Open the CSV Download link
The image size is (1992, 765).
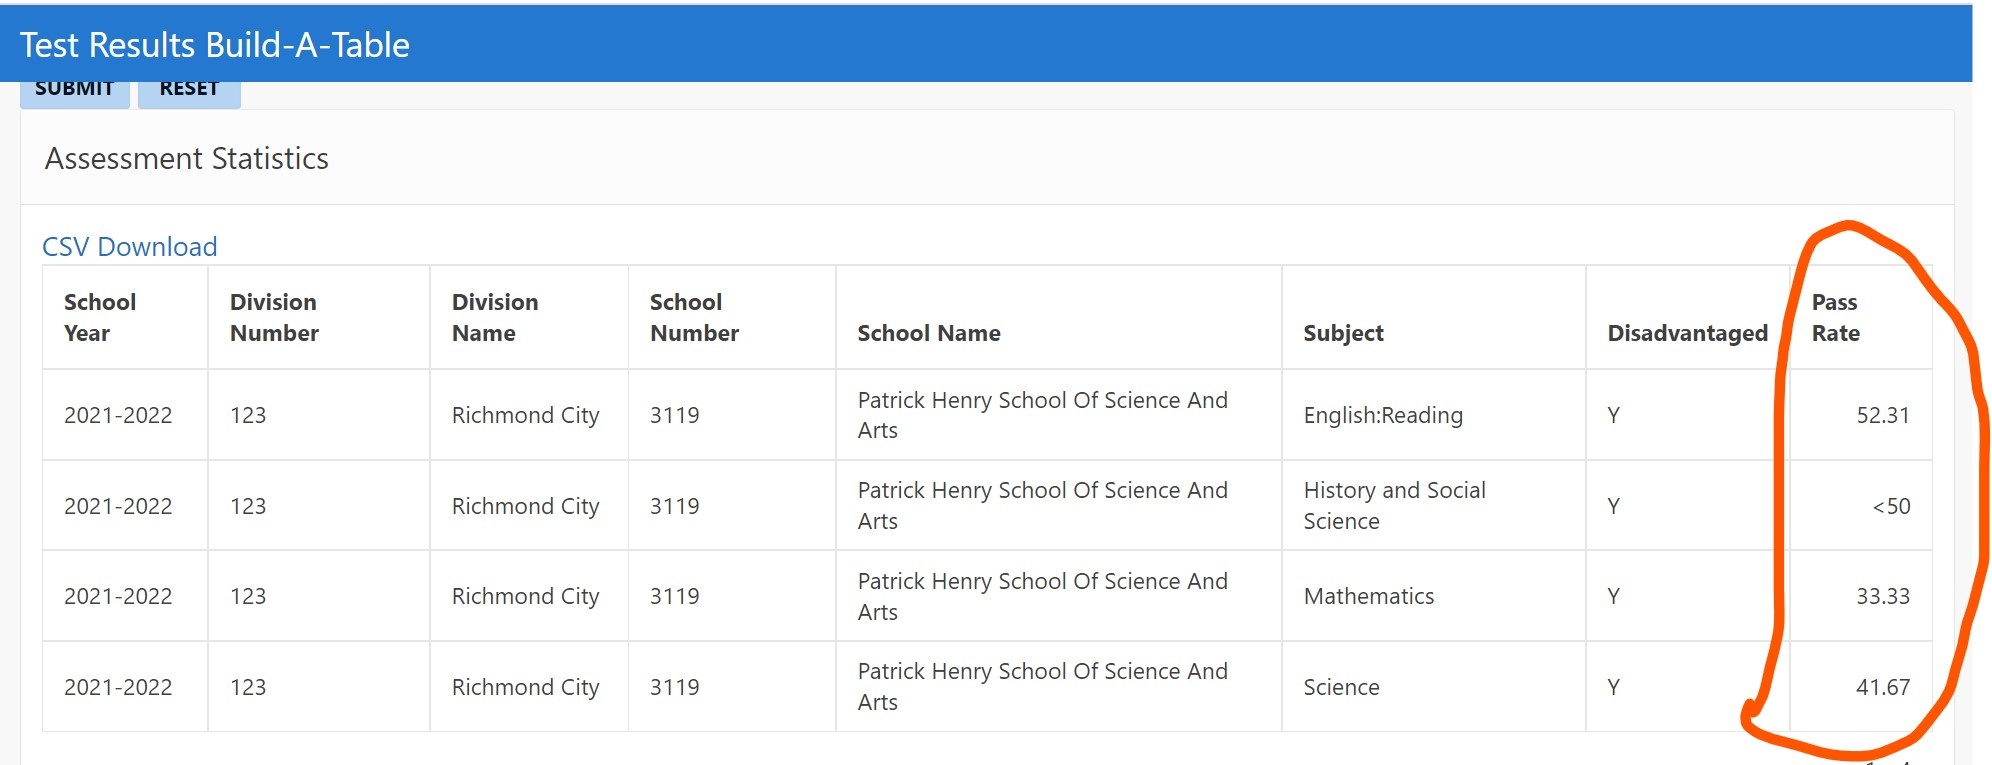coord(130,247)
